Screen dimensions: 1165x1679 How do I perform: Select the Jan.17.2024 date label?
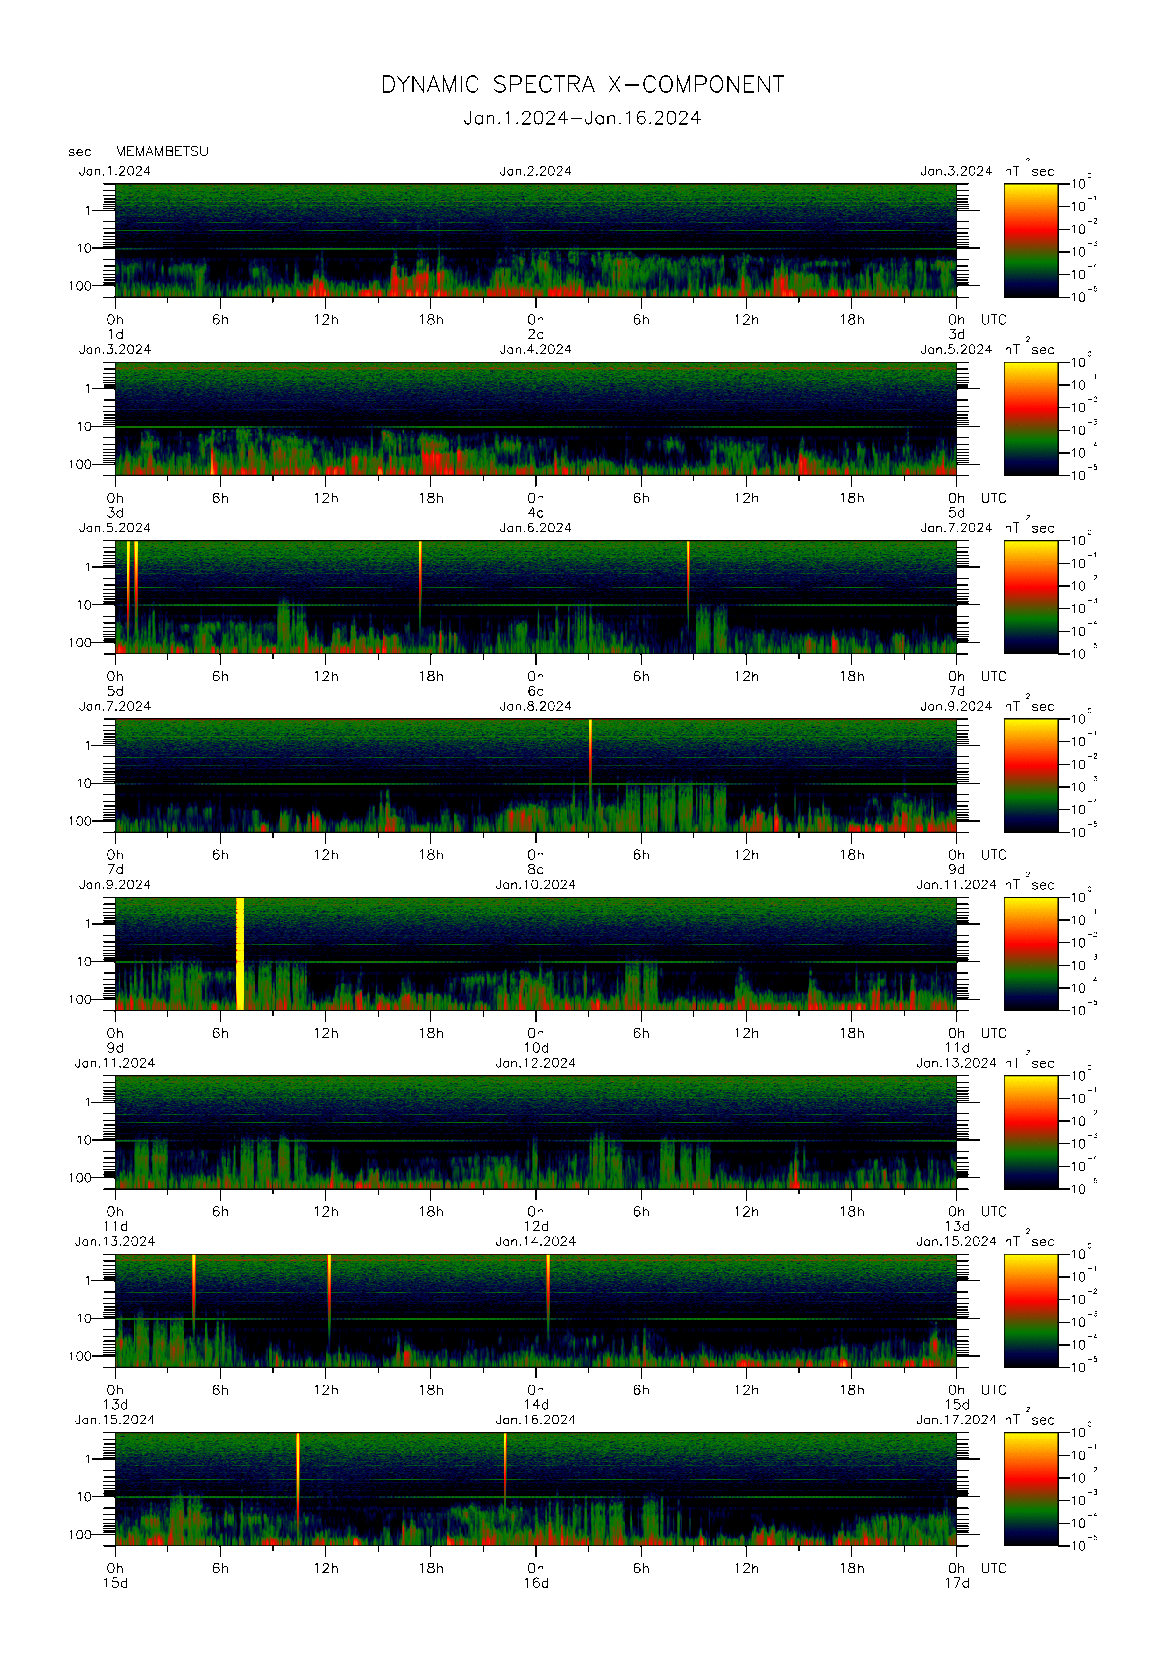click(956, 1420)
